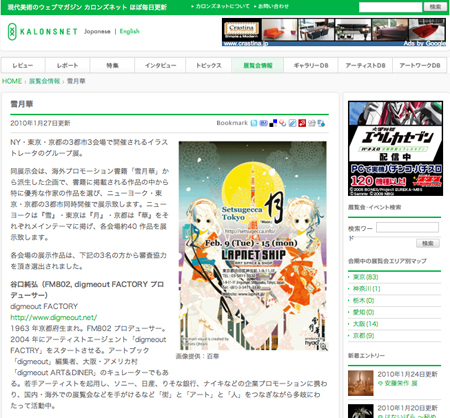Screen dimensions: 450x418
Task: Click the 2010年1月27日更新 date text
Action: (x=40, y=123)
